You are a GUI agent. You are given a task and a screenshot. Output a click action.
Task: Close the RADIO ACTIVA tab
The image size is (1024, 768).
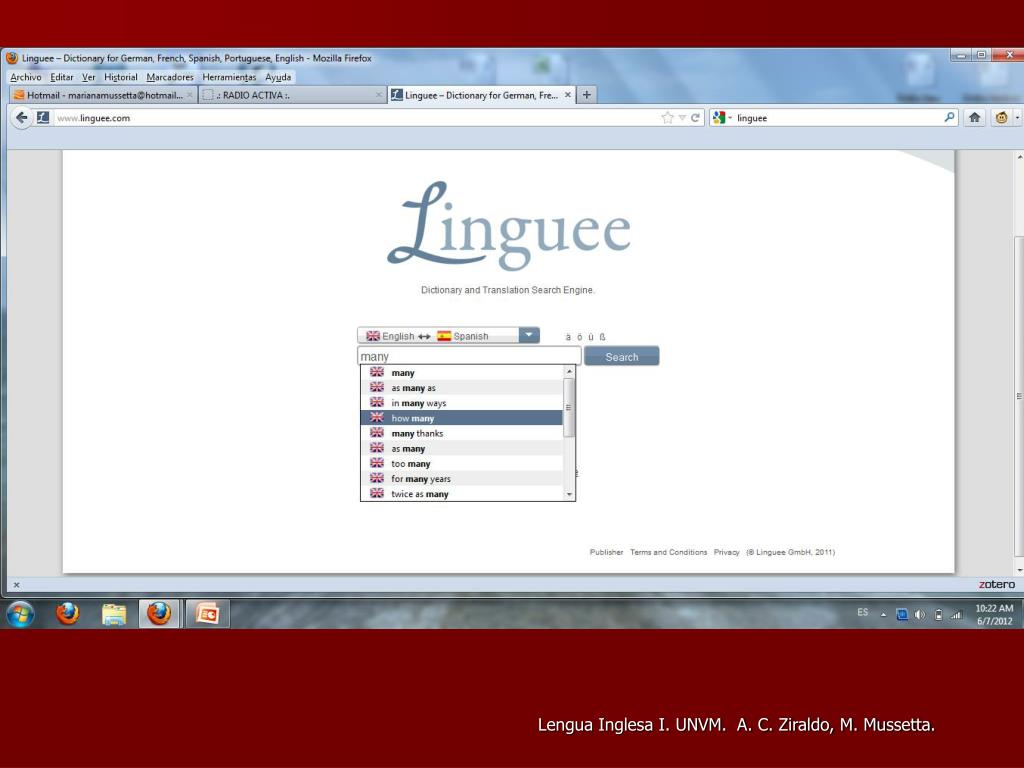[x=378, y=95]
